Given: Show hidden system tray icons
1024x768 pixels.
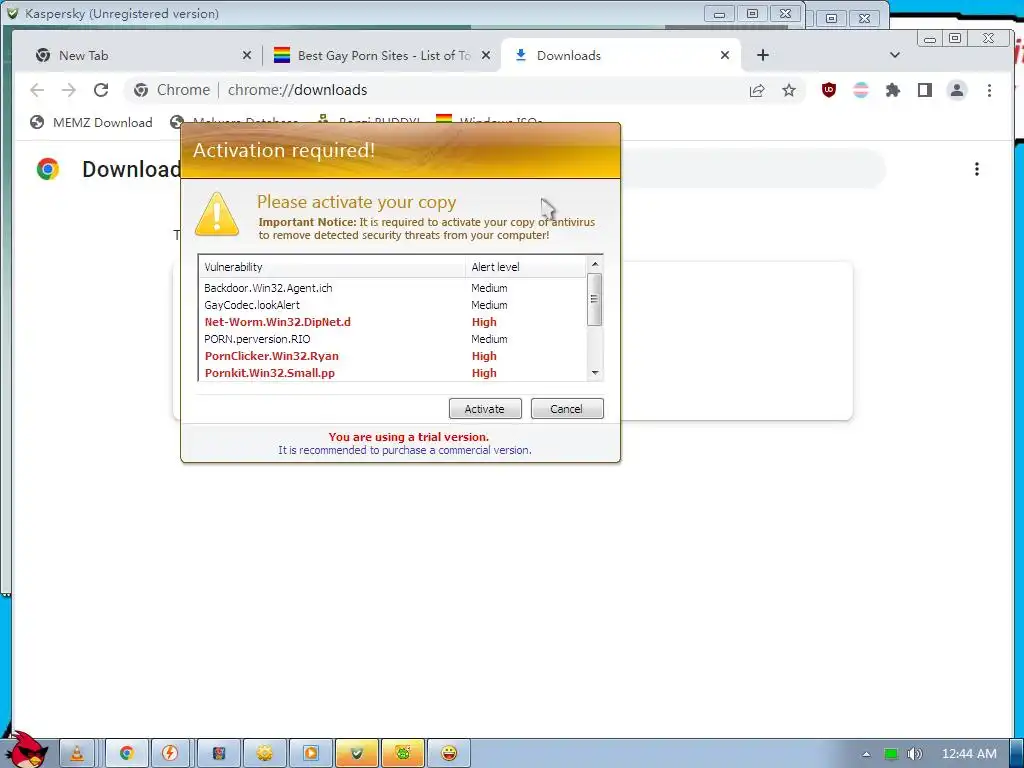Looking at the screenshot, I should point(866,754).
